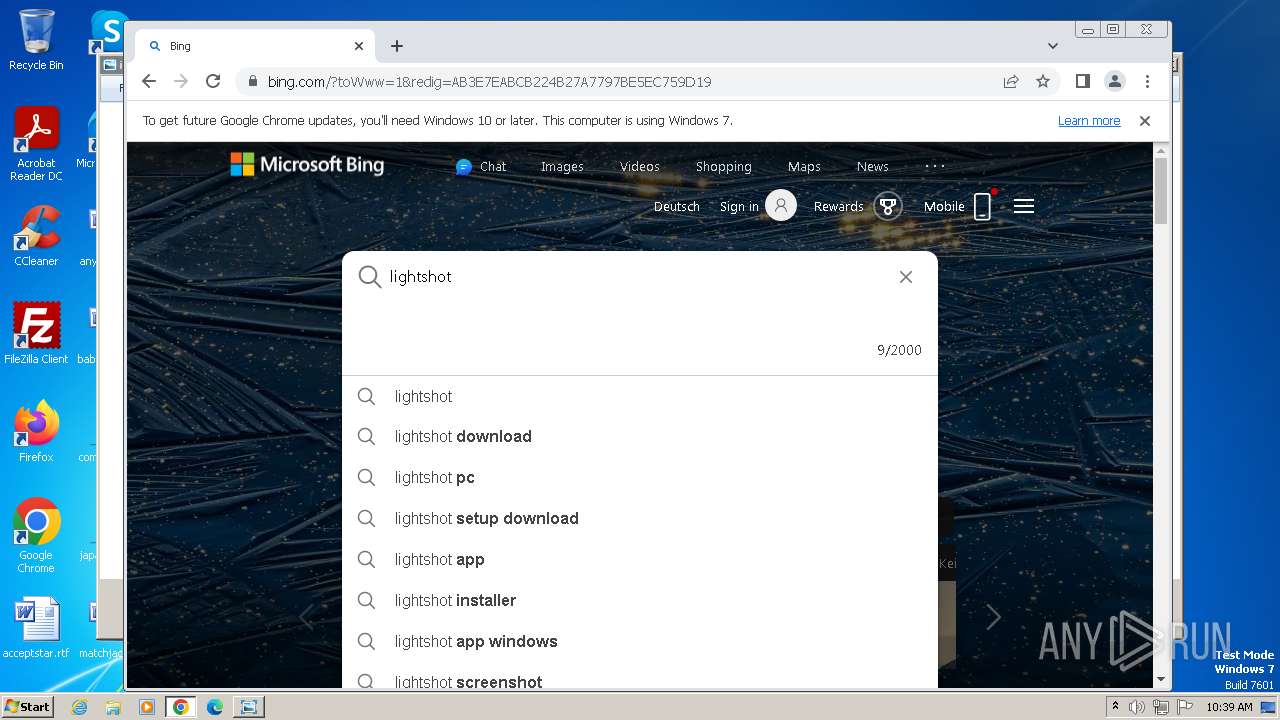Open volume control in tray

1137,707
